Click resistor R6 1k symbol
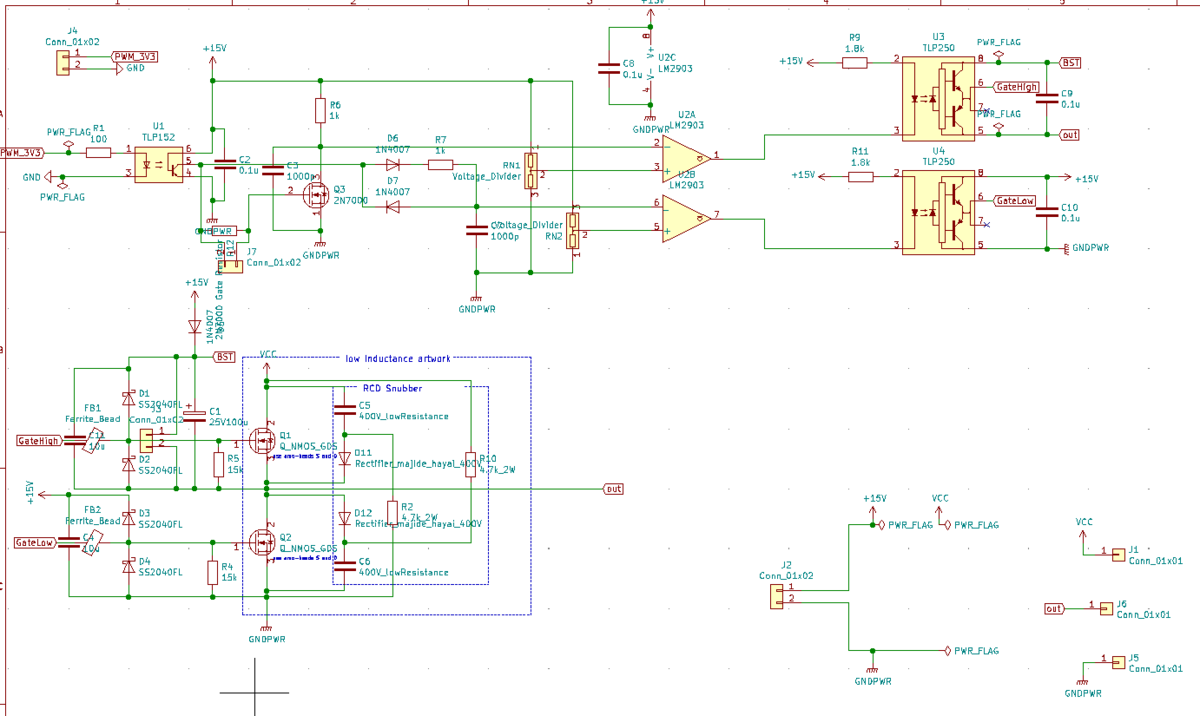The image size is (1200, 716). tap(320, 111)
